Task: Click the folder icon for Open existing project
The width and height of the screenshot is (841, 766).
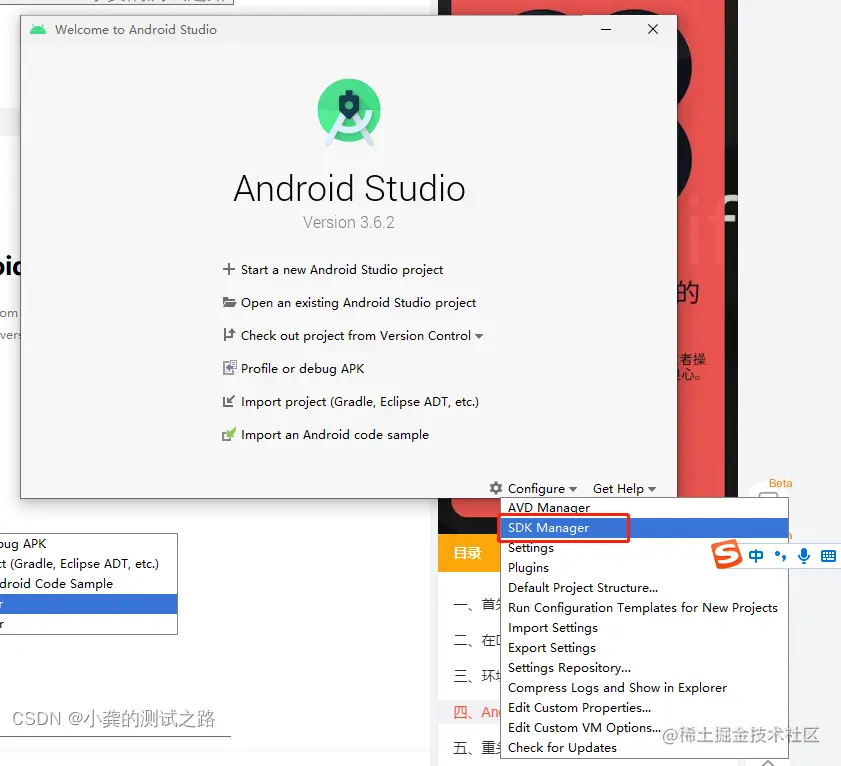Action: (229, 302)
